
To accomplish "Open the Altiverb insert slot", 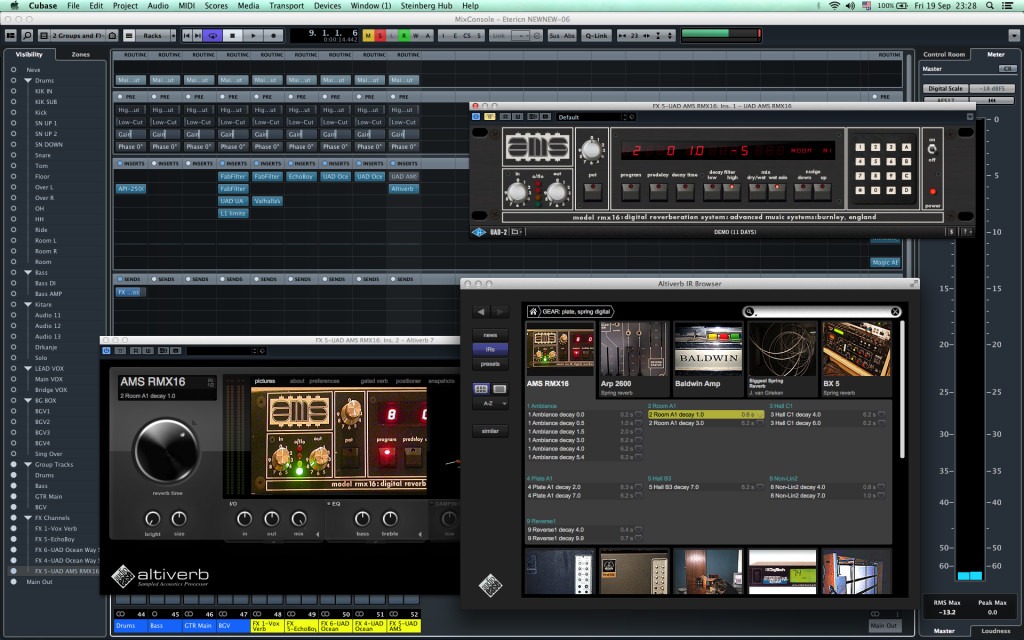I will coord(403,189).
